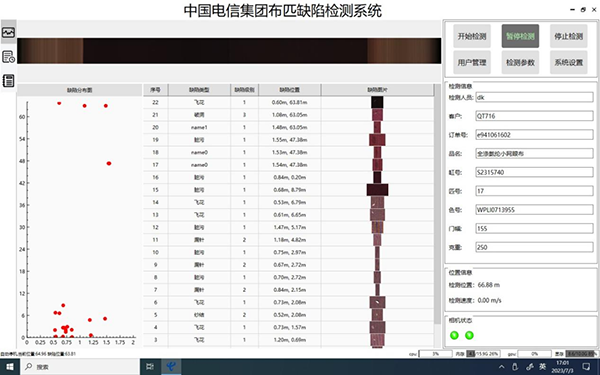Open the history records icon with clock
The height and width of the screenshot is (375, 600).
click(8, 57)
